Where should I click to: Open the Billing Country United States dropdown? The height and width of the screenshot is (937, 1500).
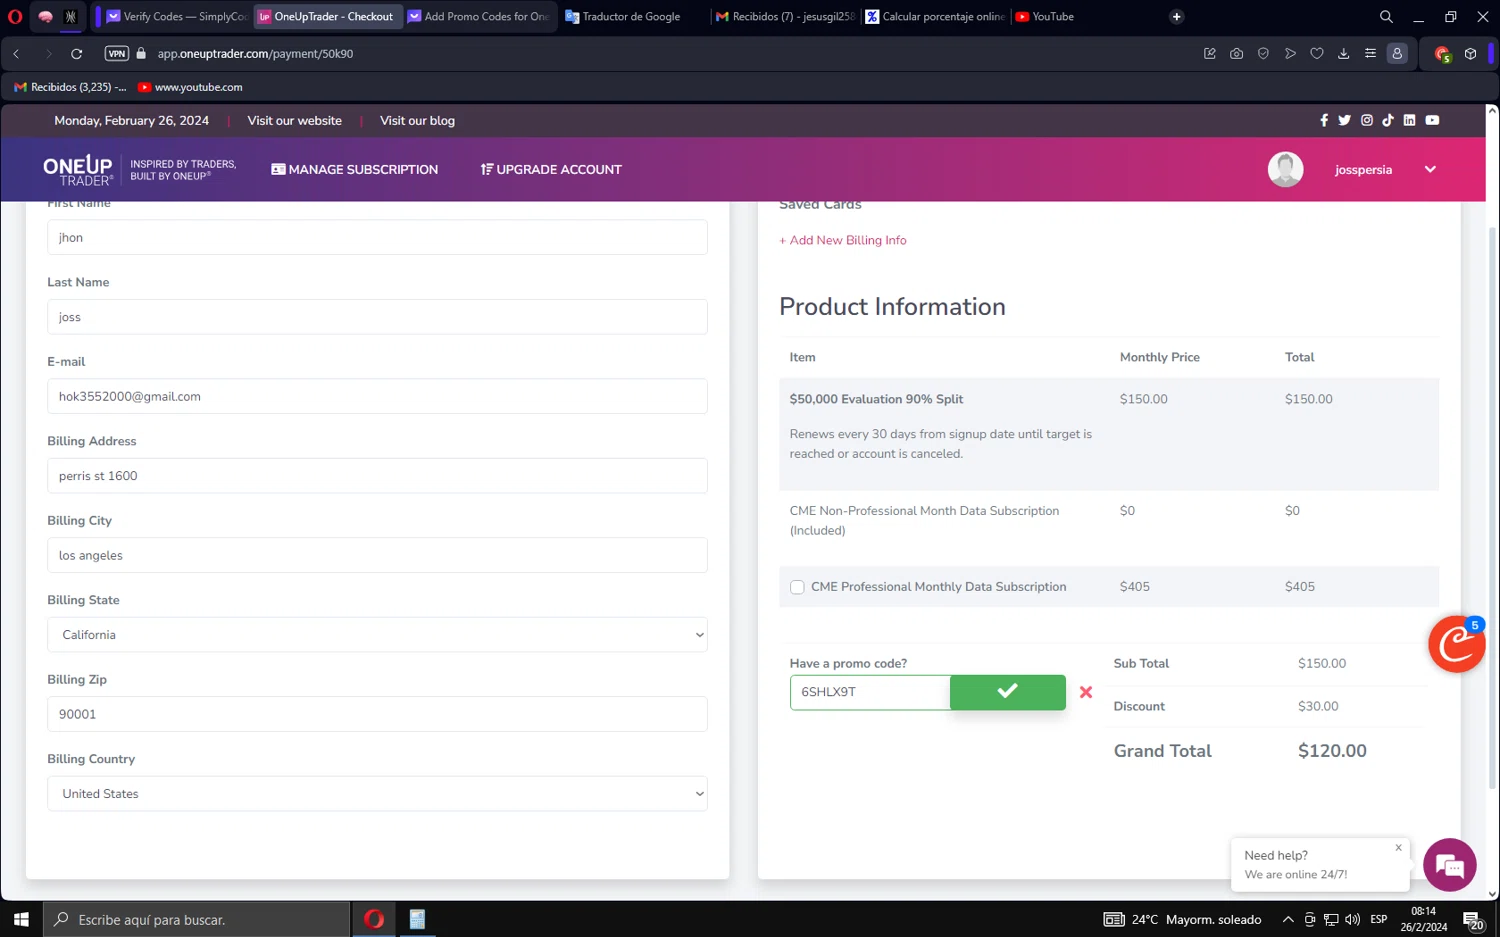click(x=377, y=794)
